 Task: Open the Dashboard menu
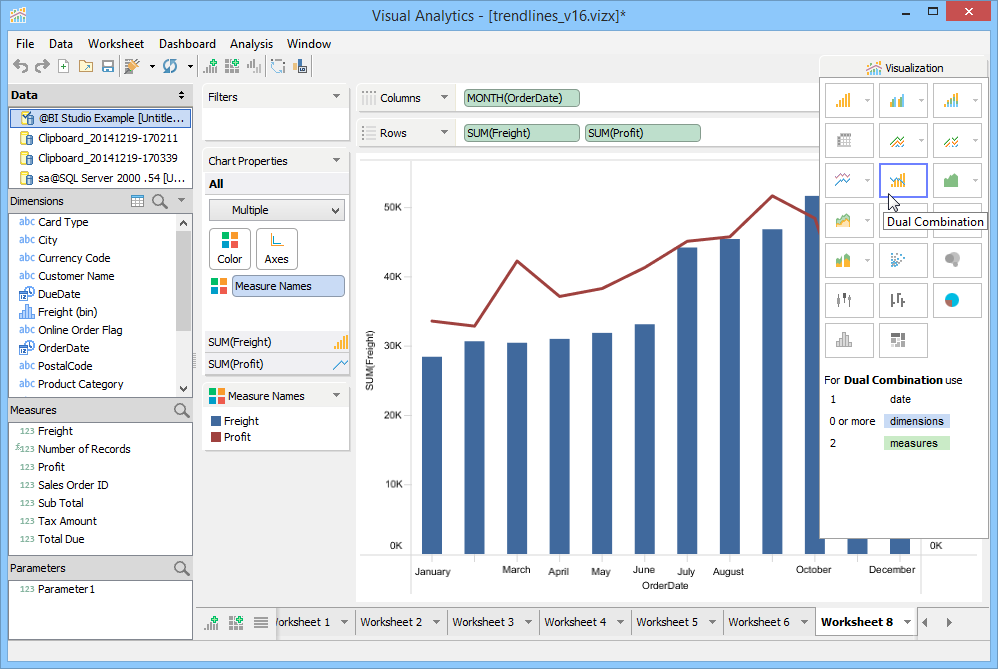[x=187, y=44]
